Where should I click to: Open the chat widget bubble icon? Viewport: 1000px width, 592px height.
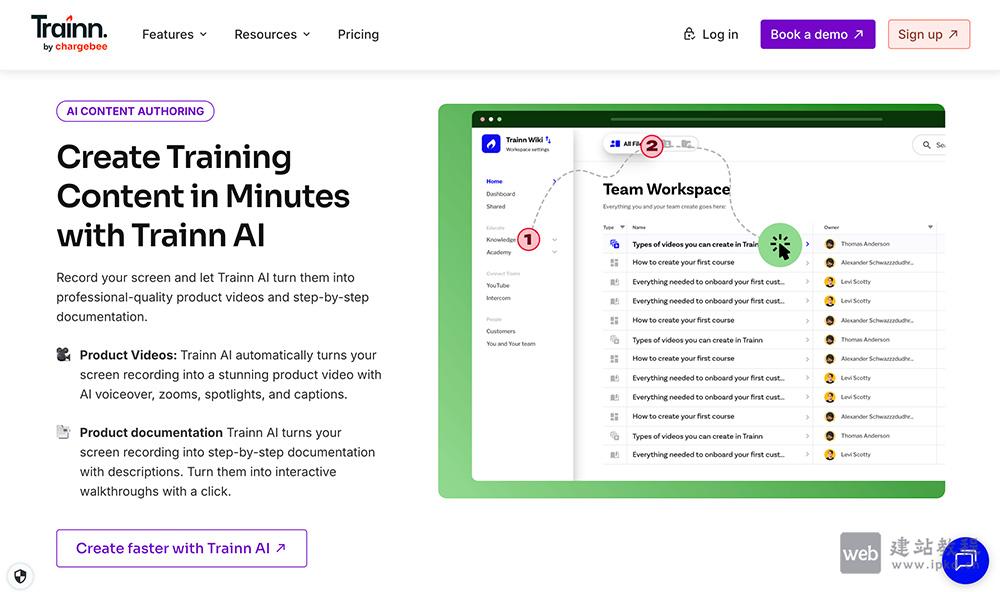pyautogui.click(x=965, y=561)
